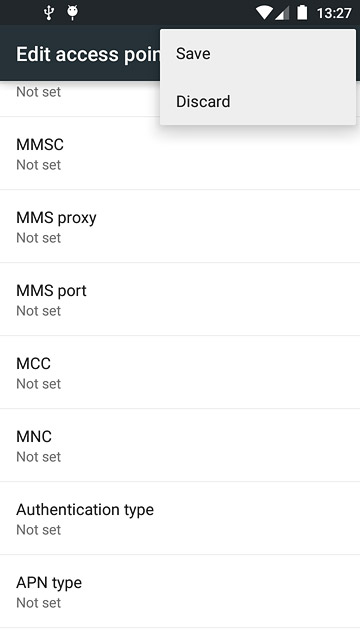
Task: Tap the battery status icon
Action: click(302, 13)
